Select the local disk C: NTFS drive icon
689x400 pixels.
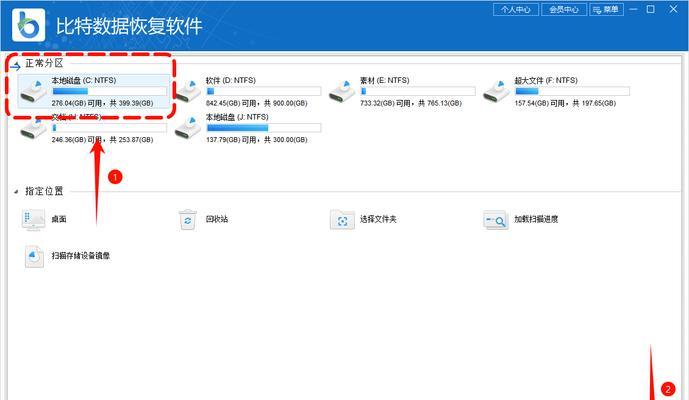click(x=33, y=90)
